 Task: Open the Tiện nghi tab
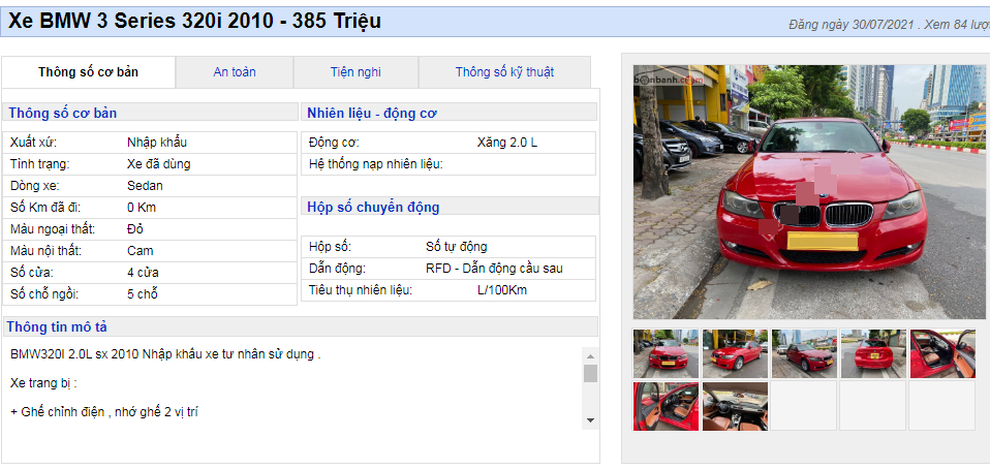[x=355, y=72]
